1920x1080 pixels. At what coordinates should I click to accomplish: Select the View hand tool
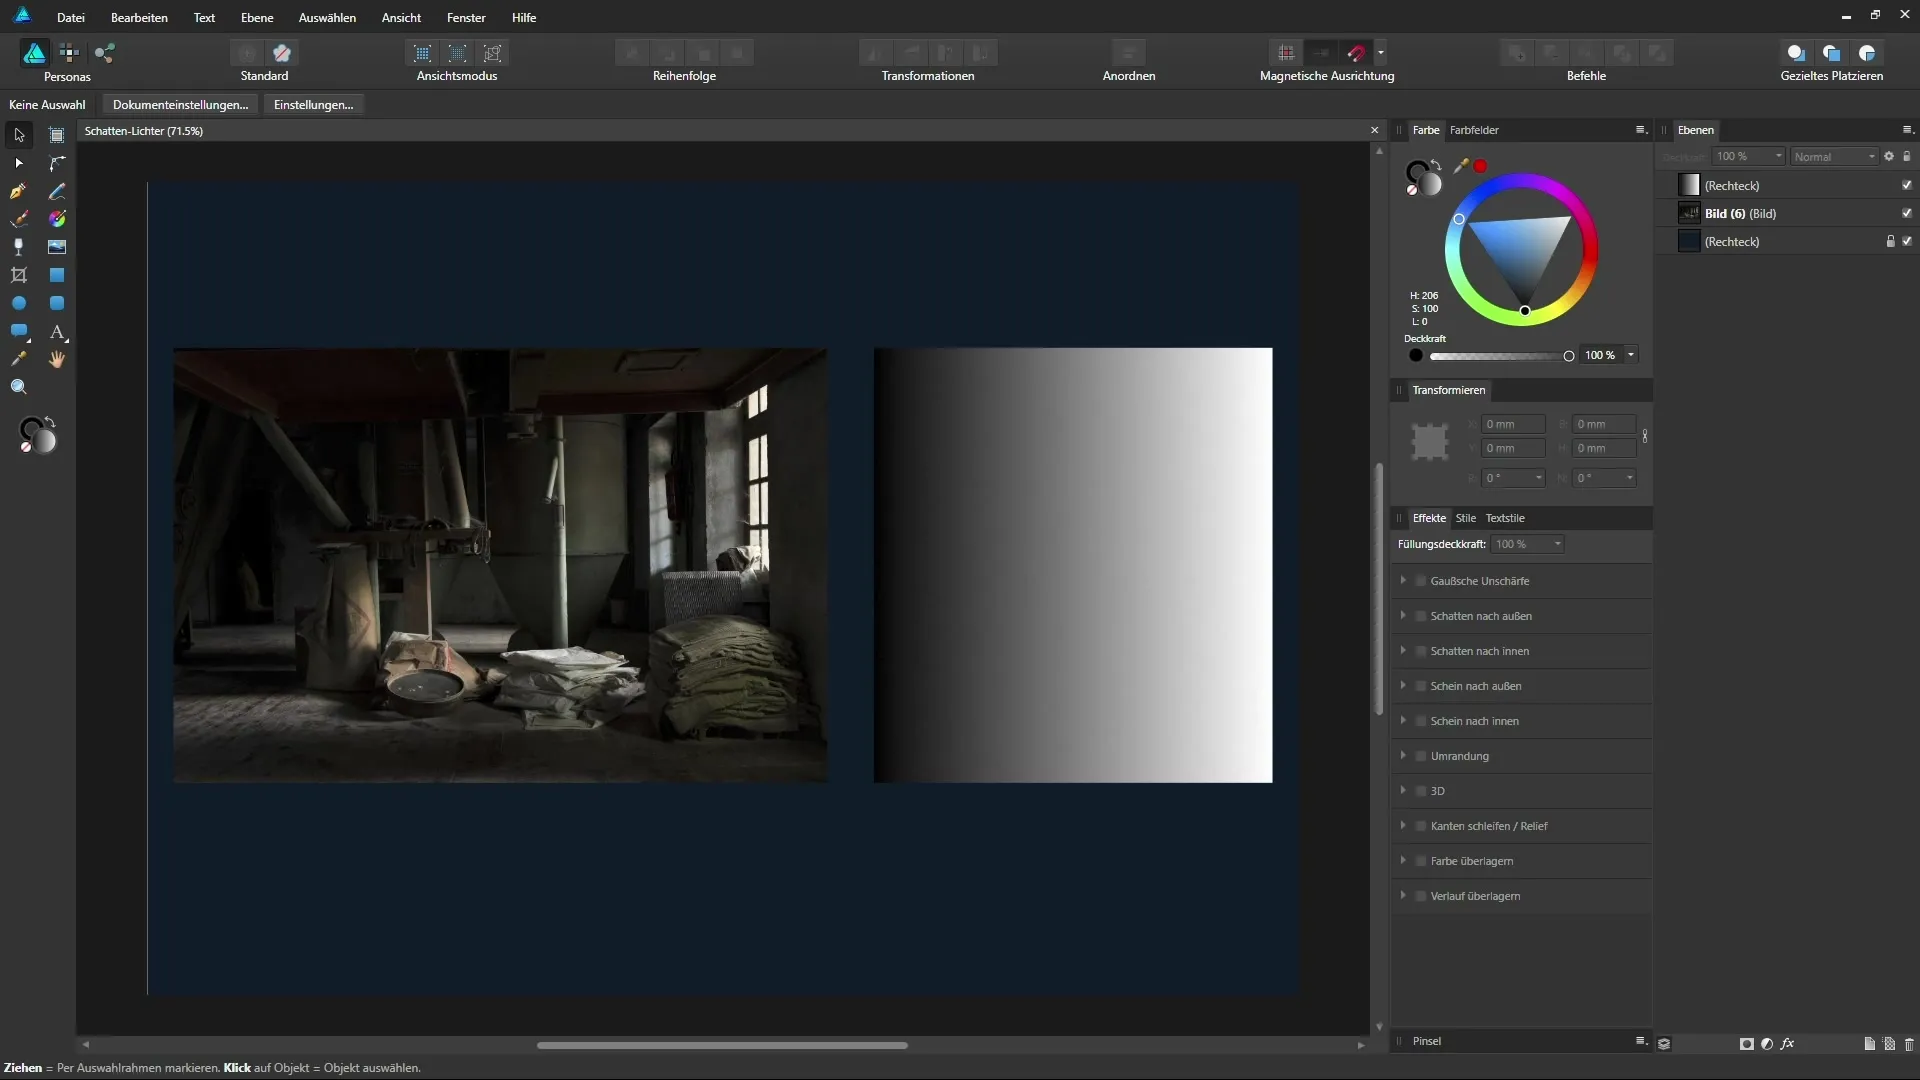point(57,359)
